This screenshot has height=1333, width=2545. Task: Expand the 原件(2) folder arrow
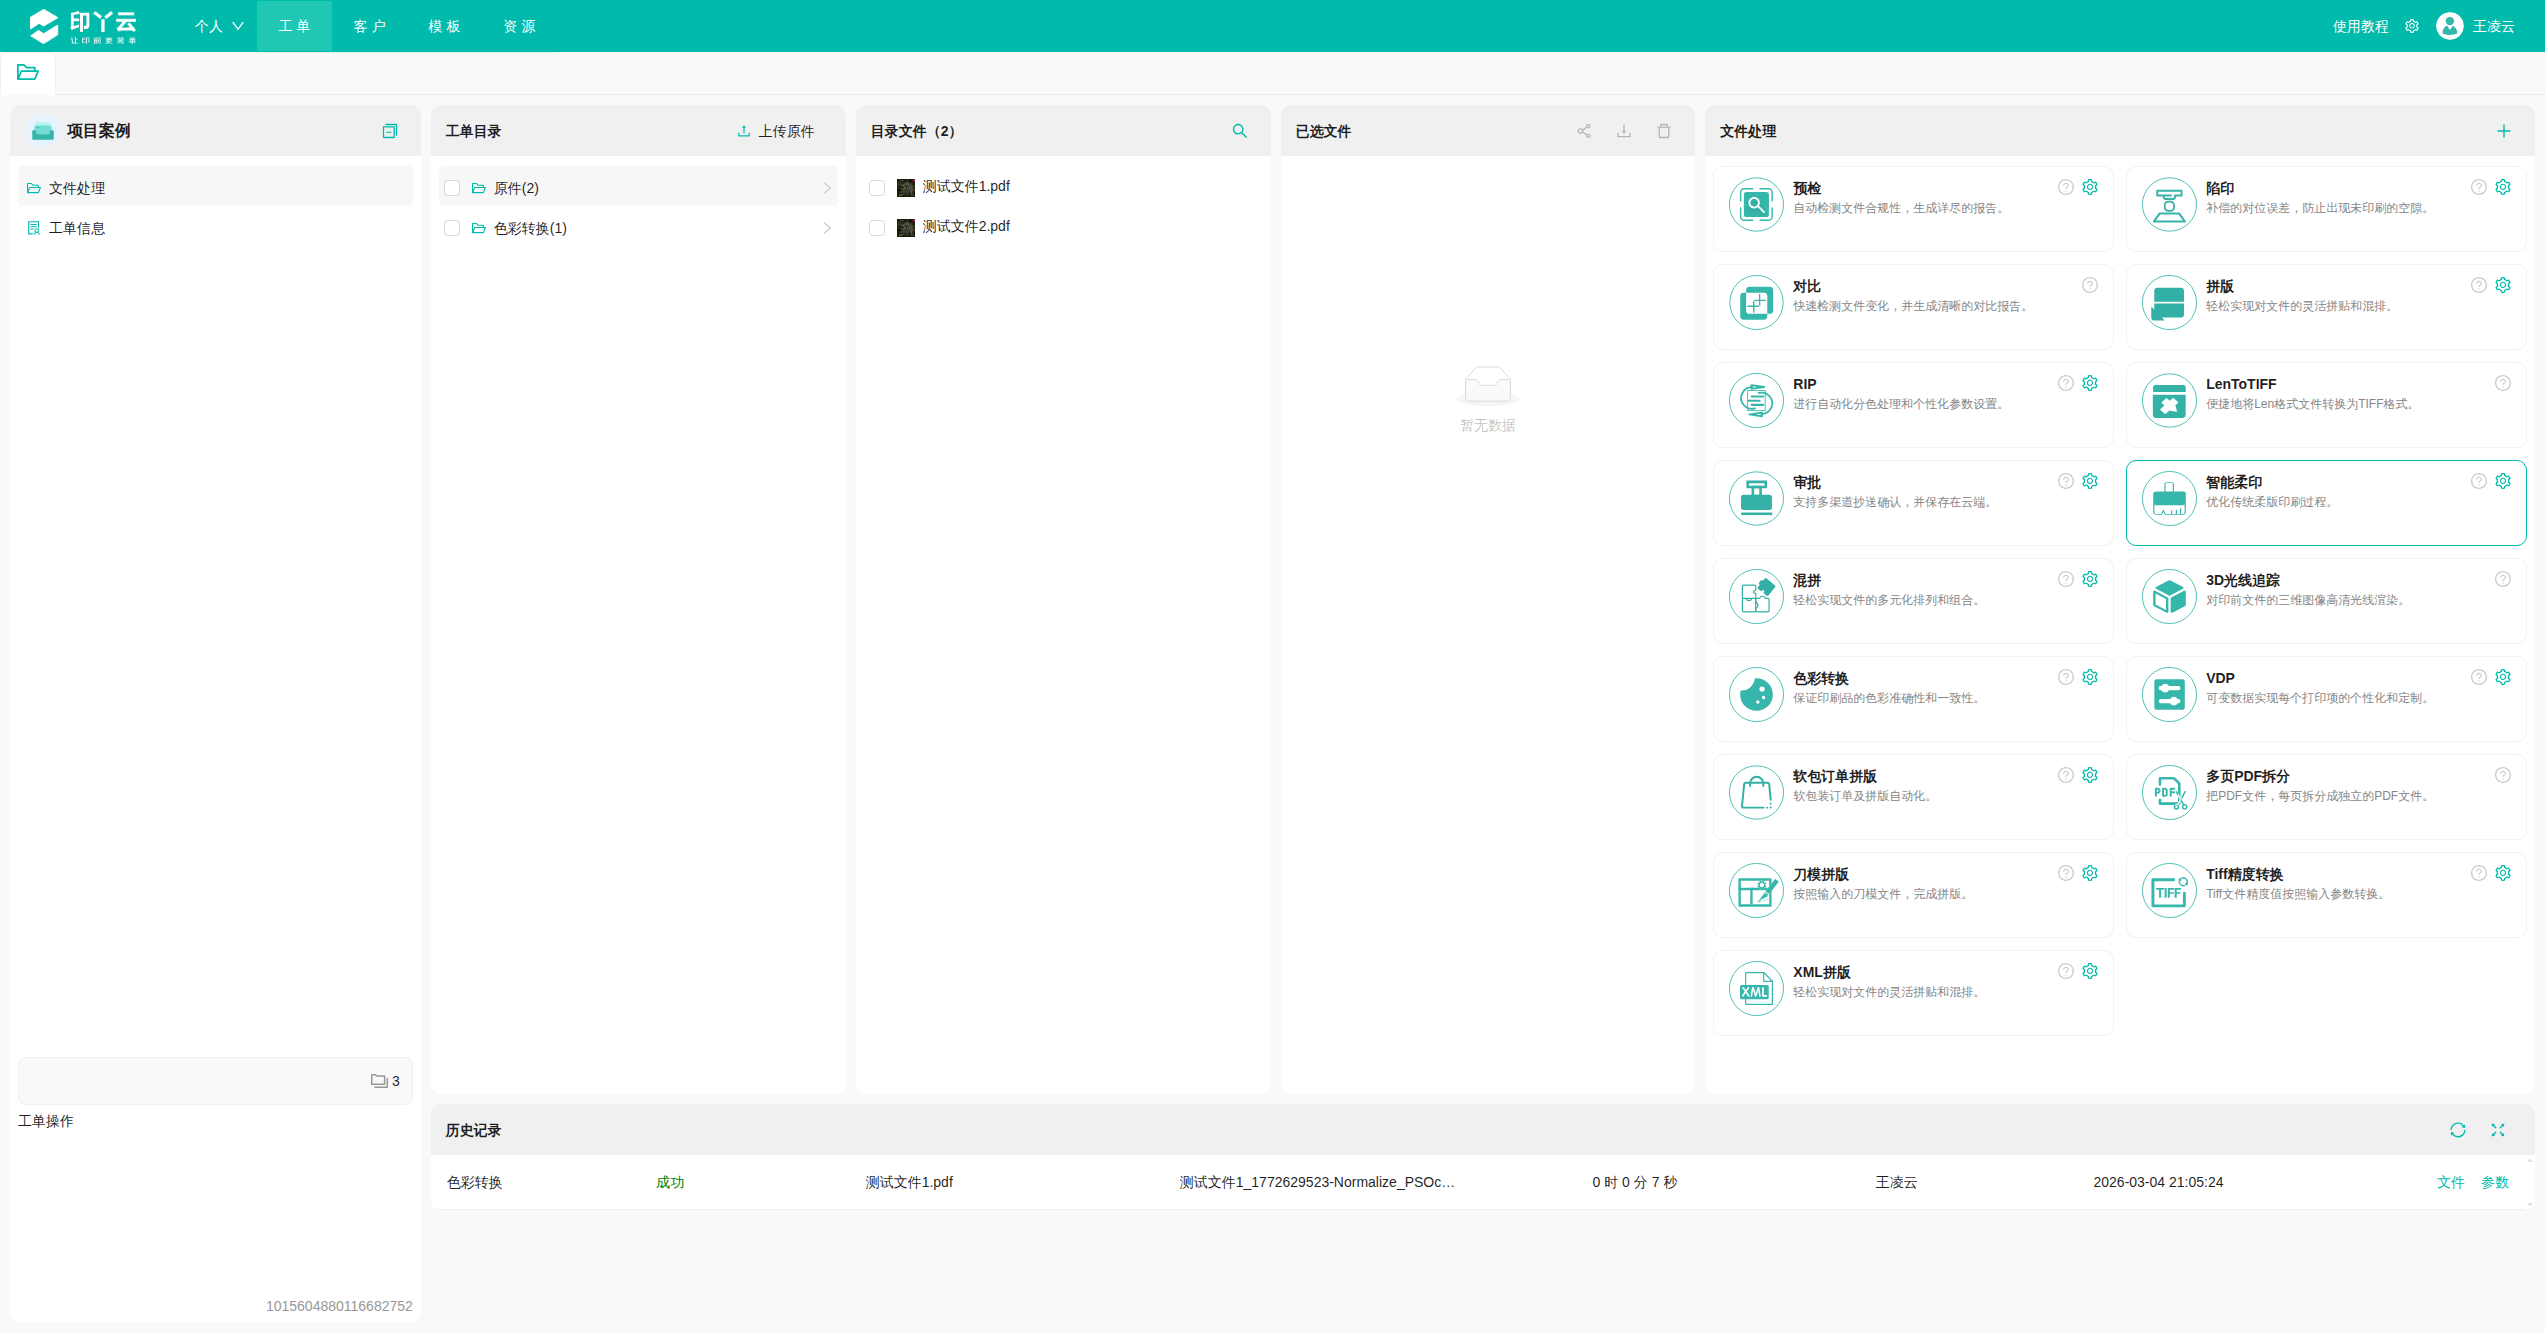coord(827,188)
